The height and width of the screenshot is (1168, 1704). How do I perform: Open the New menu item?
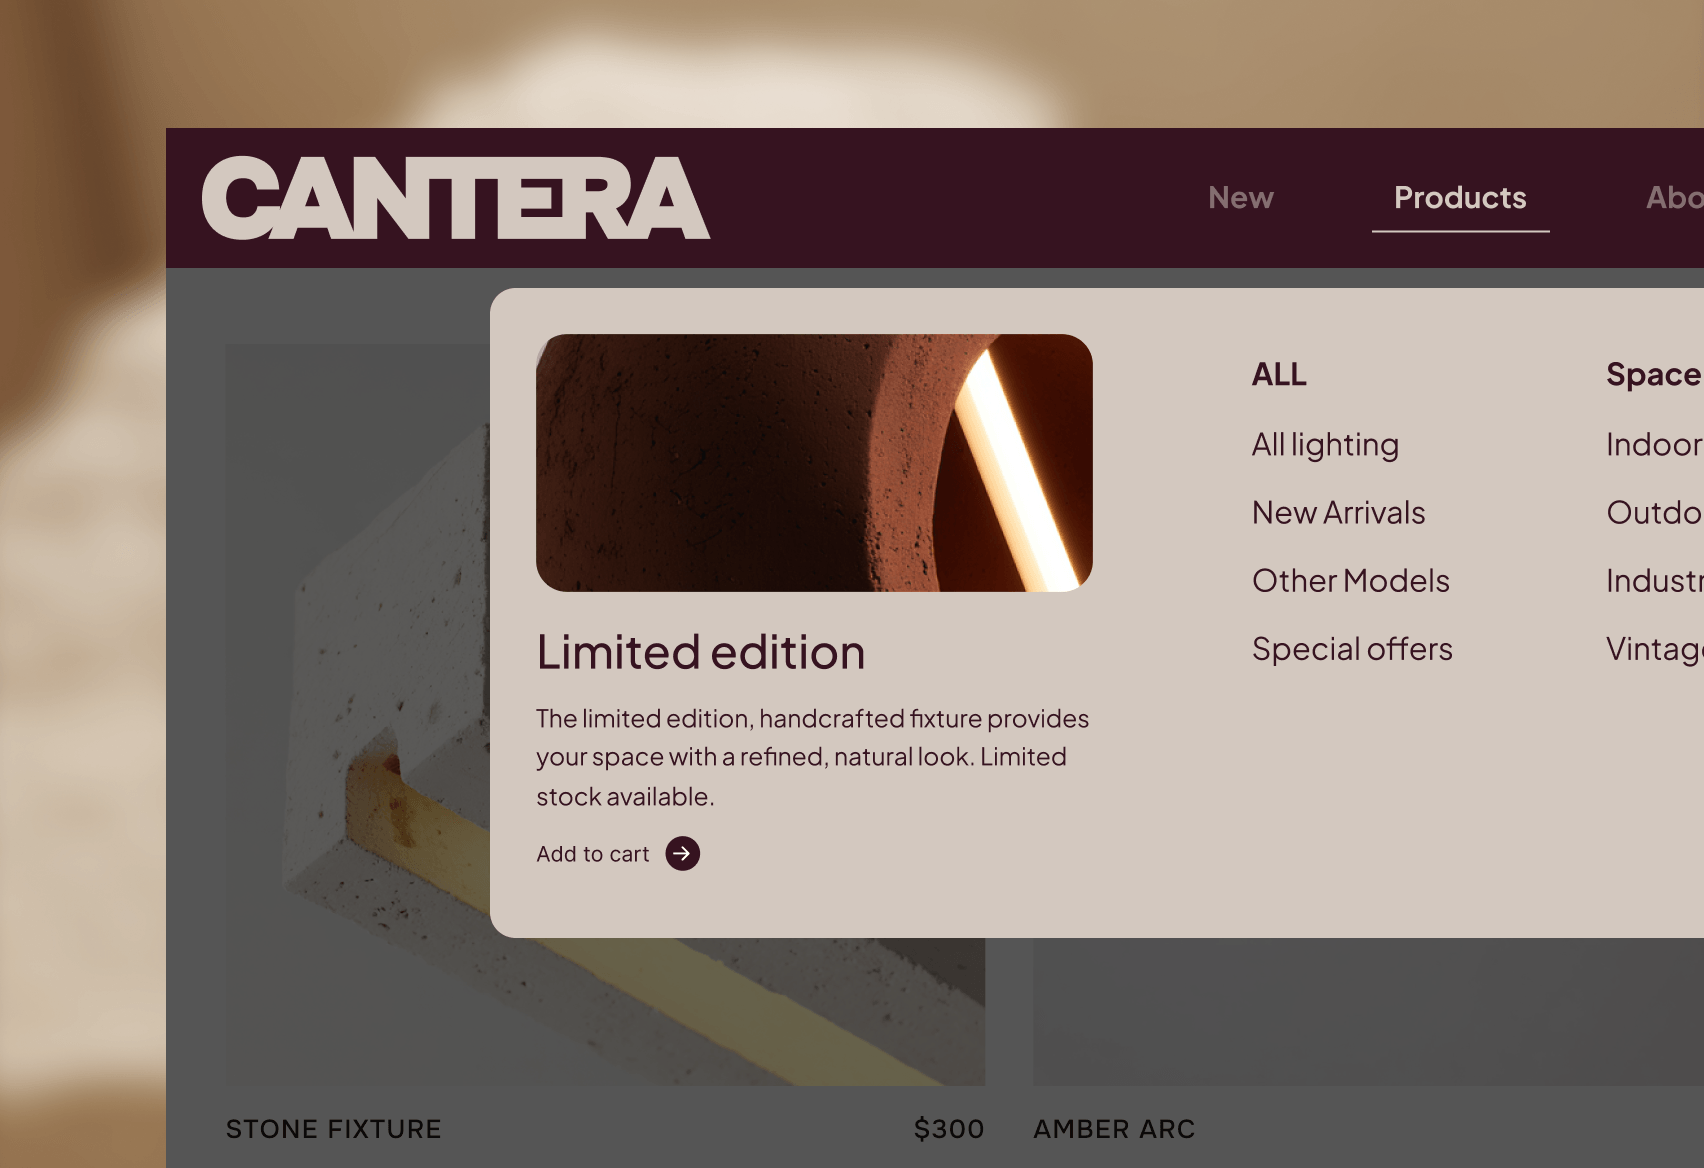(x=1241, y=198)
